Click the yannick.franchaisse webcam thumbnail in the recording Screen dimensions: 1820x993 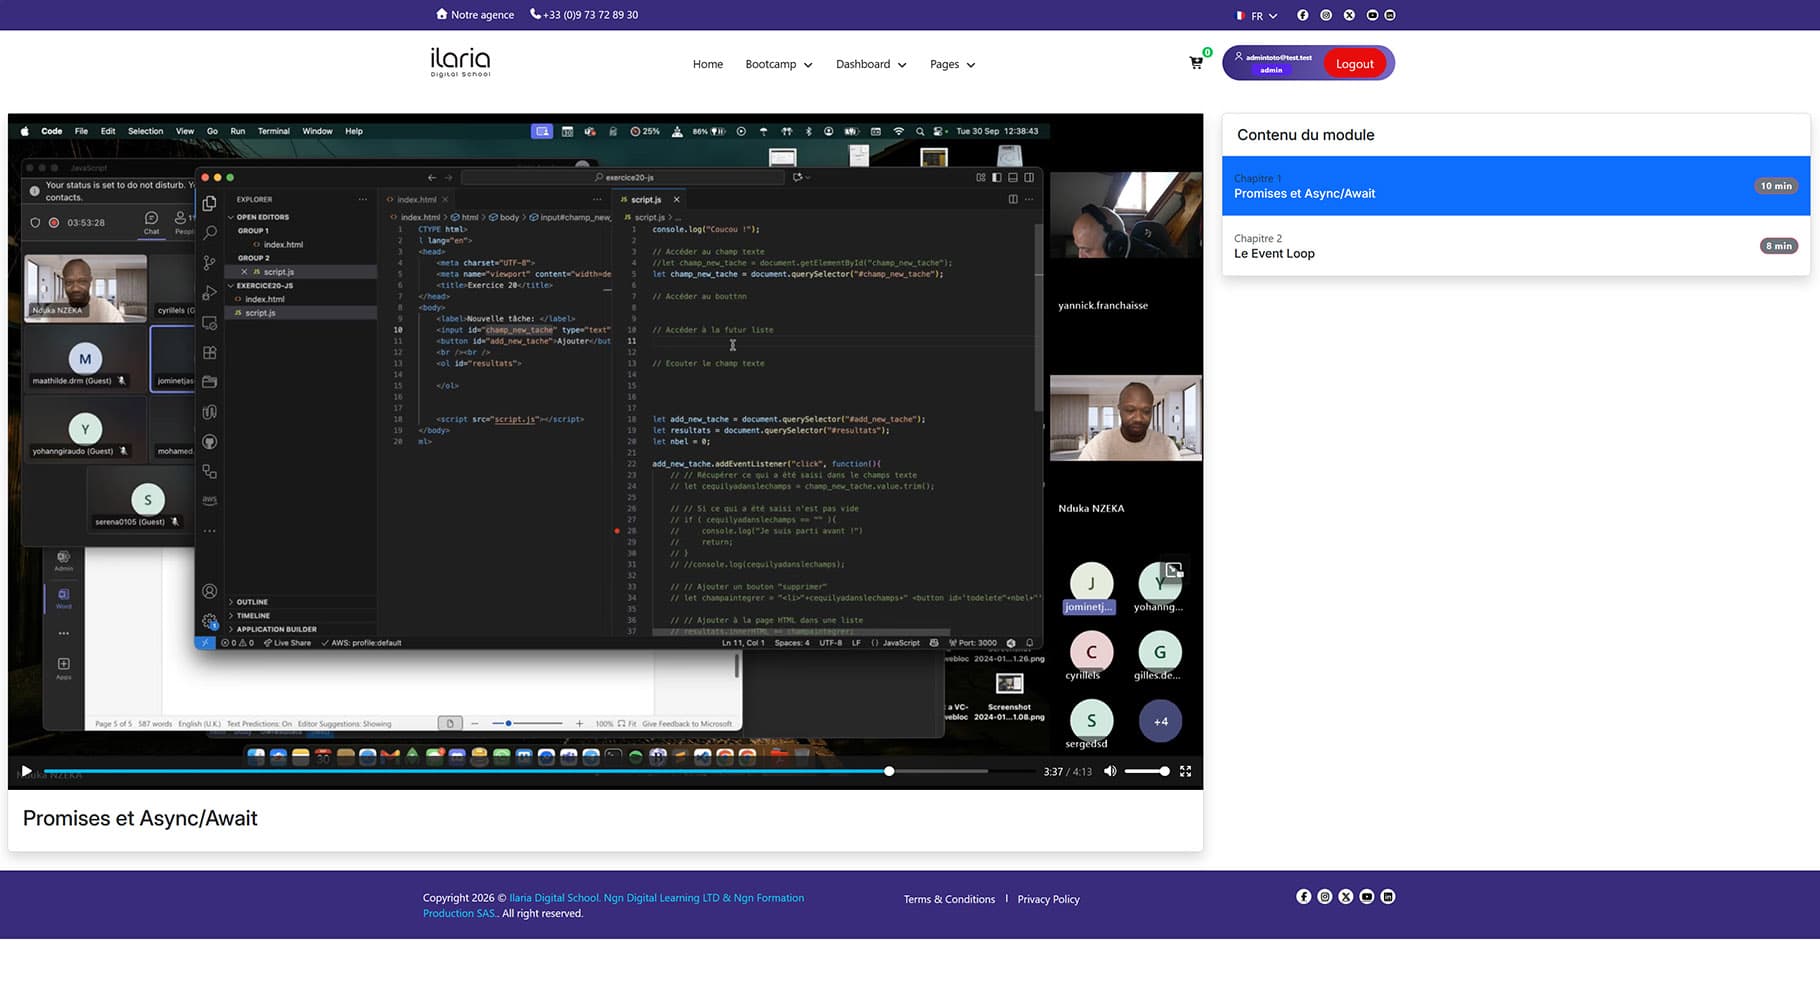[x=1126, y=215]
